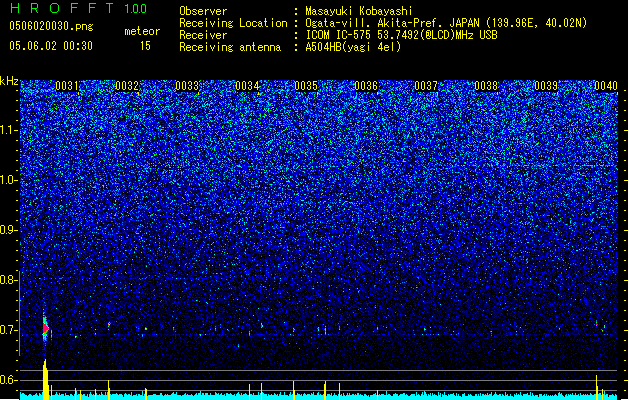This screenshot has height=400, width=629.
Task: Click the 1.0 kHz axis tick
Action: (9, 180)
